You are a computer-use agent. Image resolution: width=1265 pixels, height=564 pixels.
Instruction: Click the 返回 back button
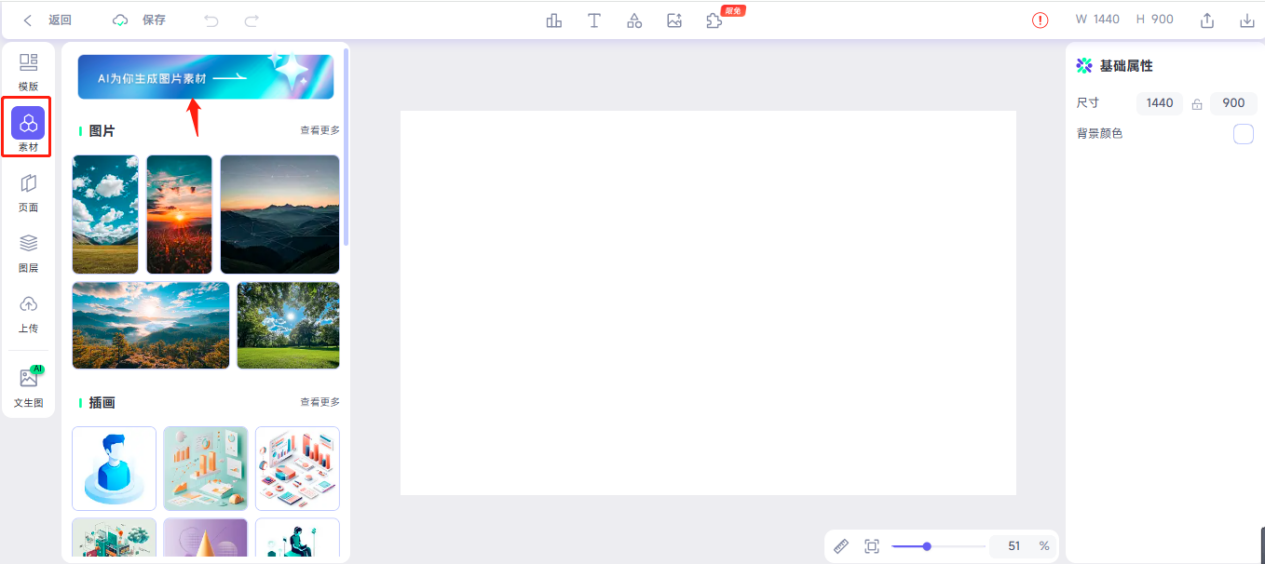tap(48, 20)
